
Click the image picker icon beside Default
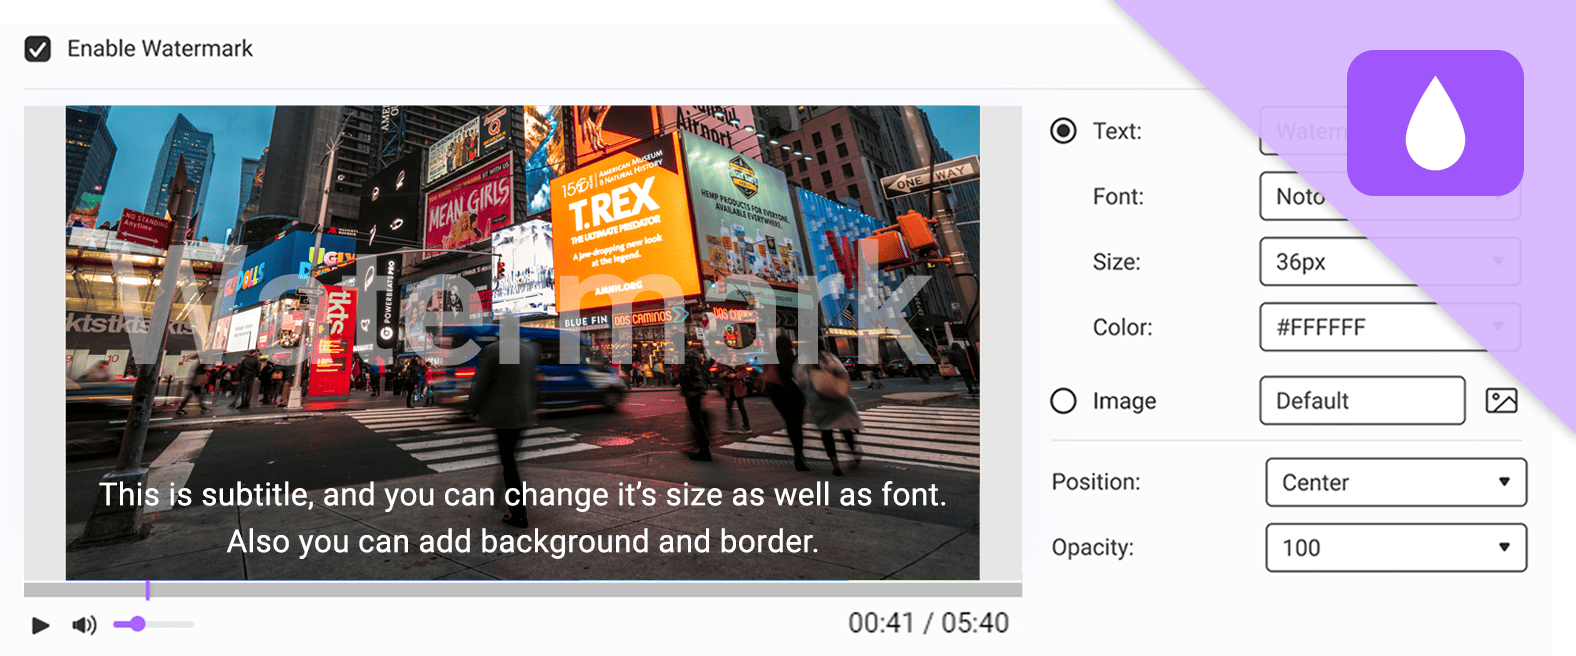pos(1501,401)
